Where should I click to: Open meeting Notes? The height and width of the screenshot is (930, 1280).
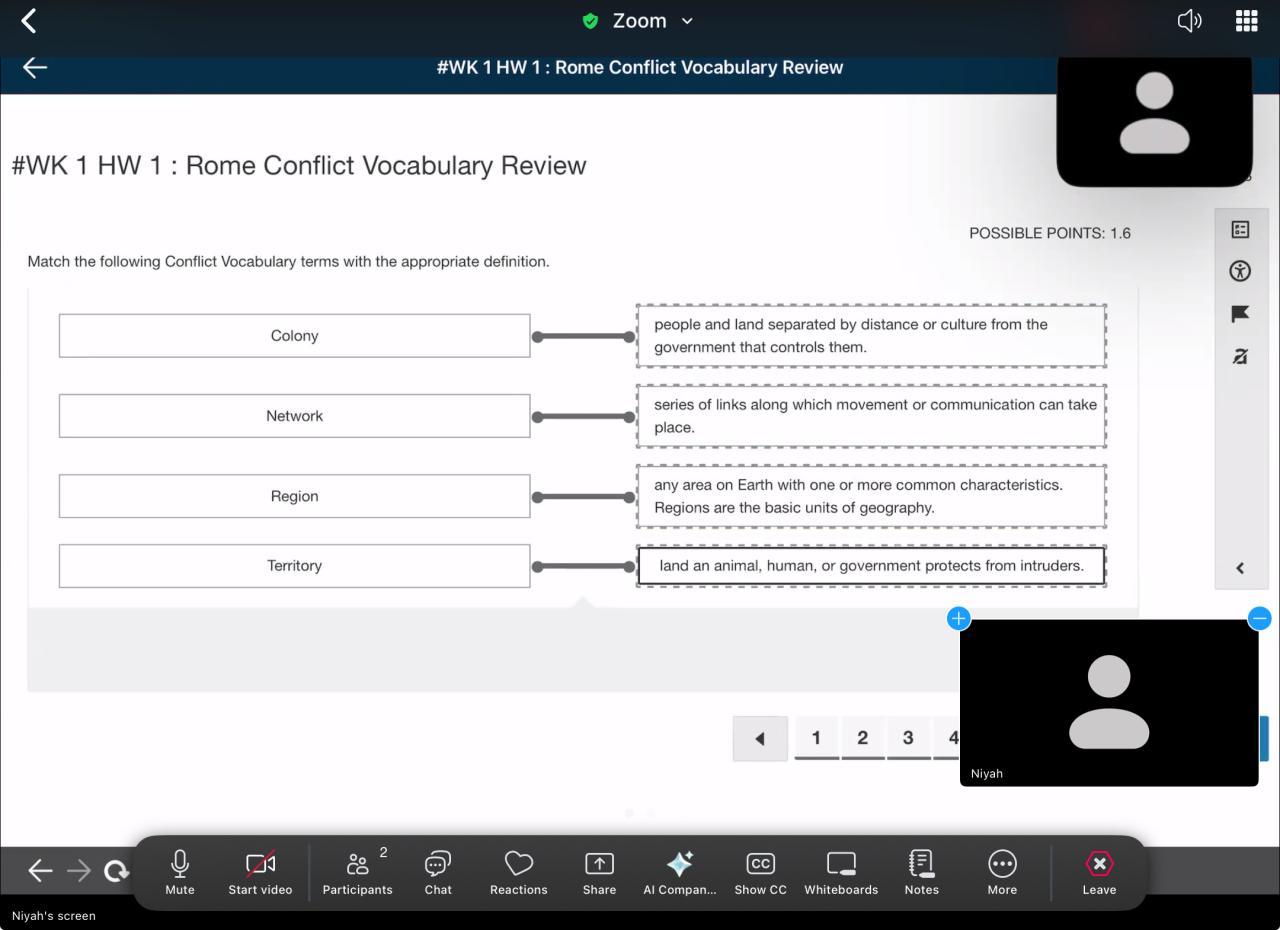point(921,872)
